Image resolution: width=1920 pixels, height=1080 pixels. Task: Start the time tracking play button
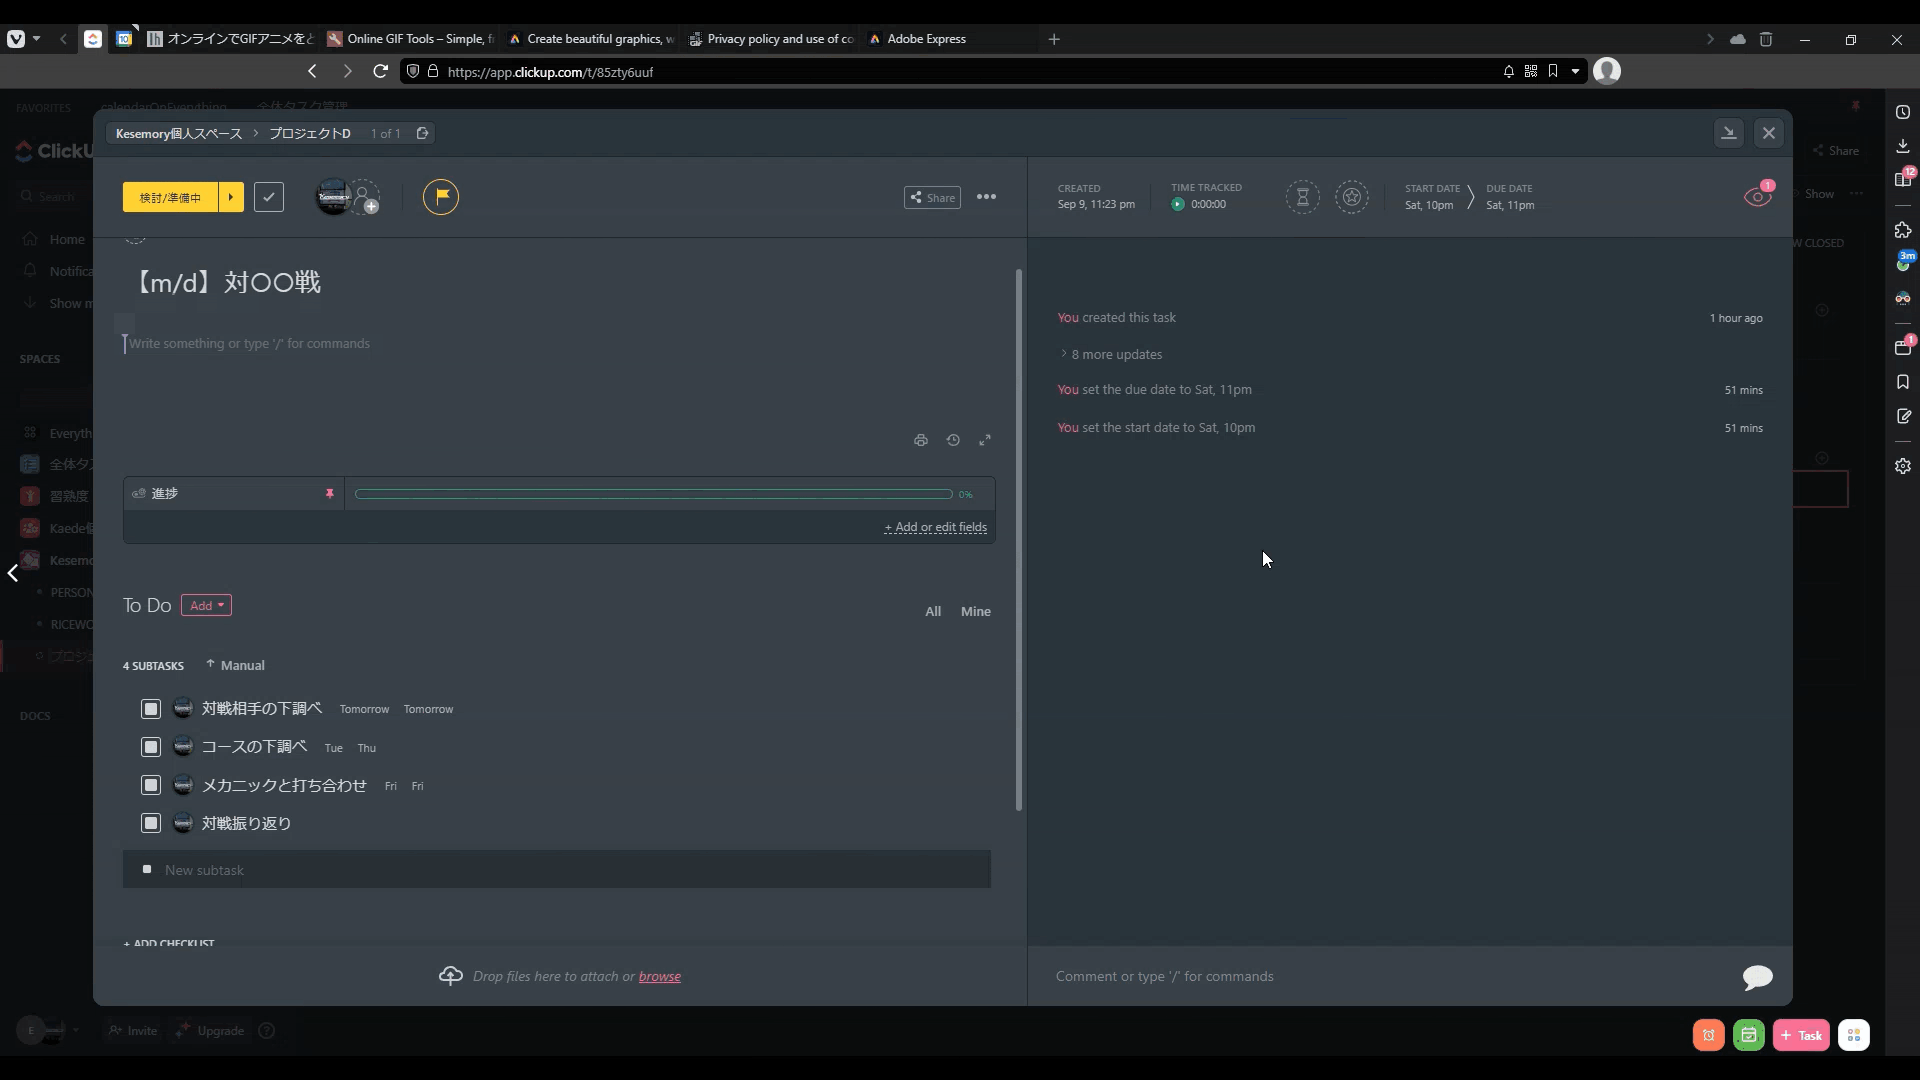1178,204
